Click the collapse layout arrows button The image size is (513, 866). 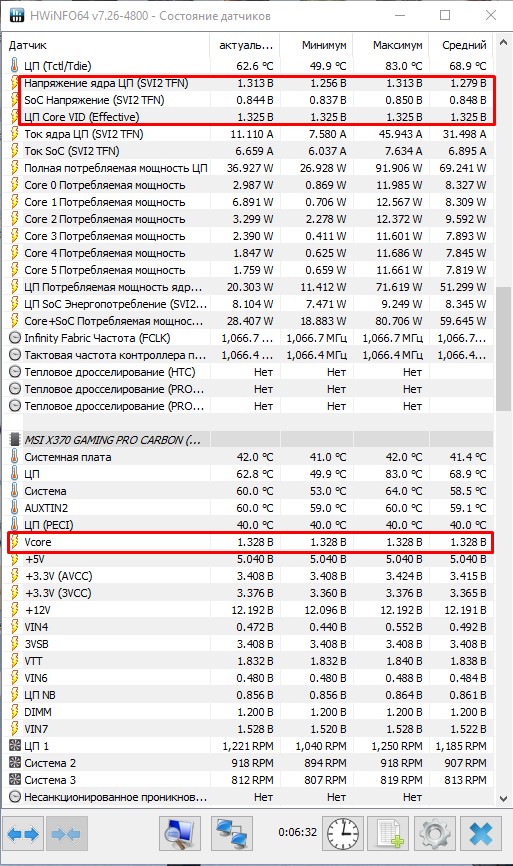coord(66,833)
